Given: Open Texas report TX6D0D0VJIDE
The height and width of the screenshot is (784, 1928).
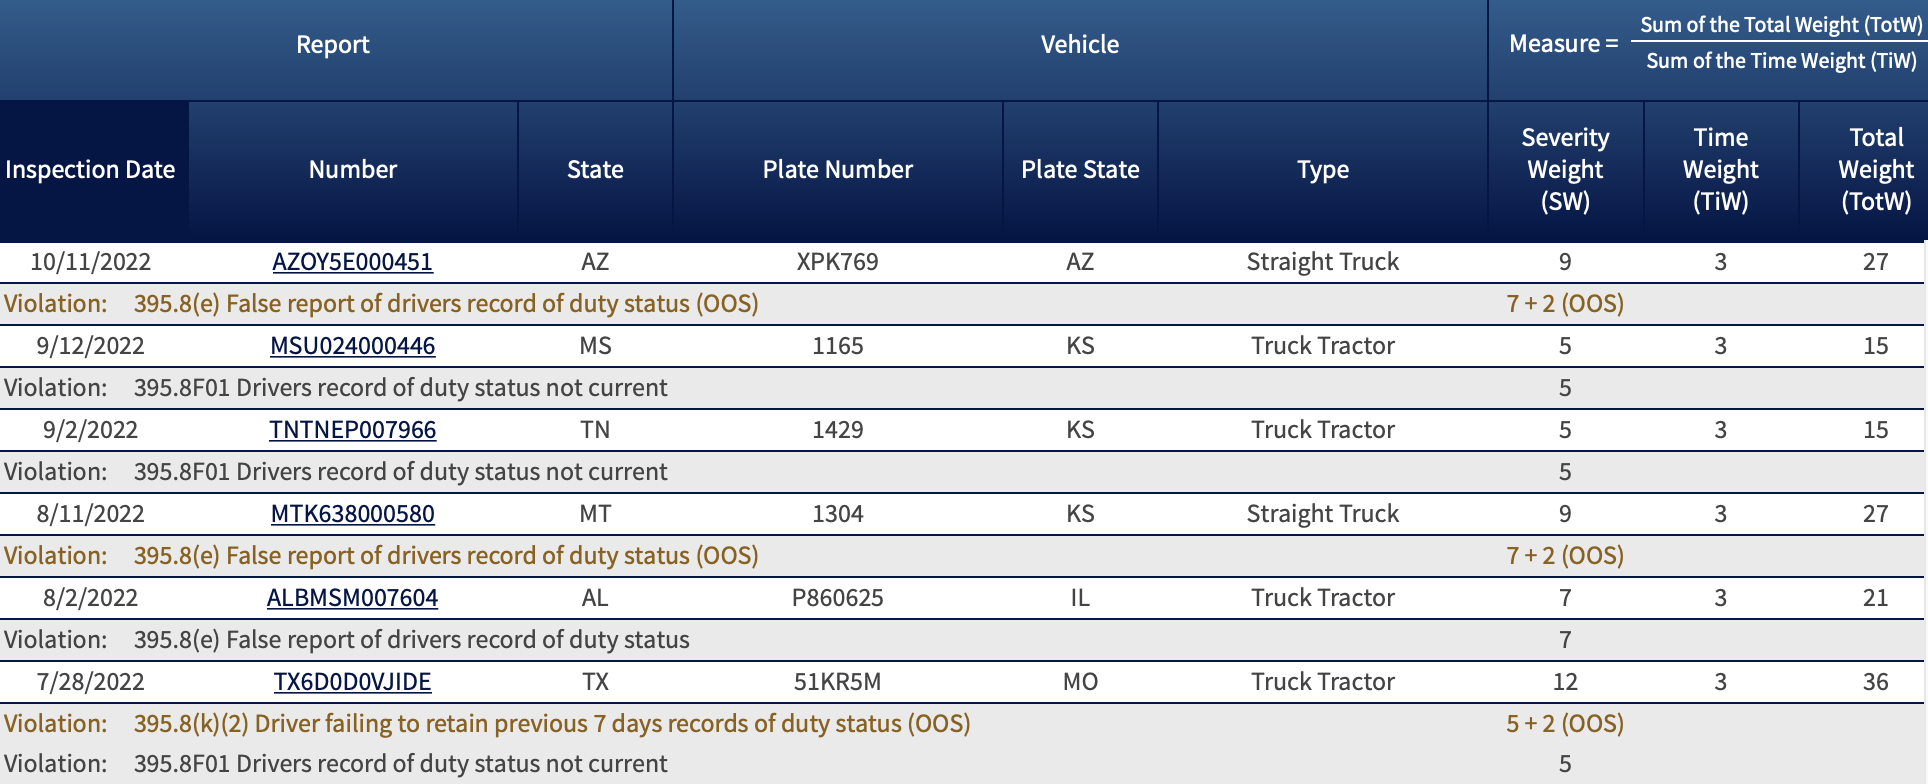Looking at the screenshot, I should (x=352, y=682).
